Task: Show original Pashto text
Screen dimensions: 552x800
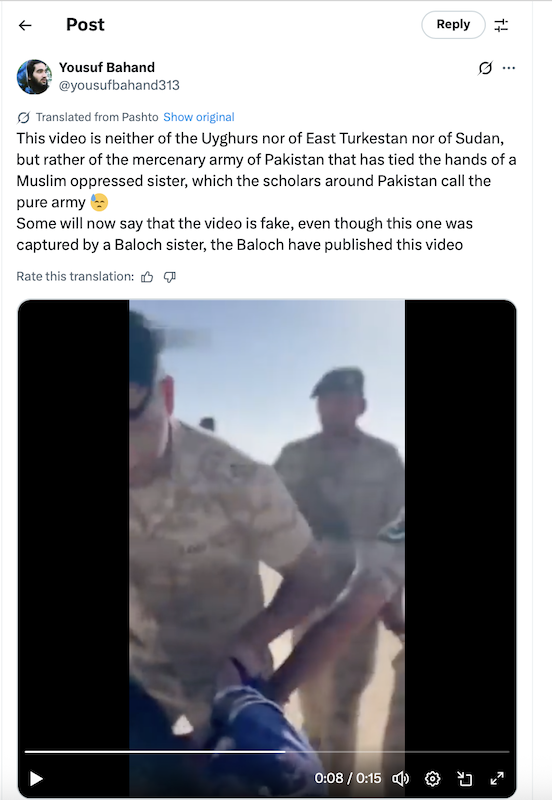Action: [199, 117]
